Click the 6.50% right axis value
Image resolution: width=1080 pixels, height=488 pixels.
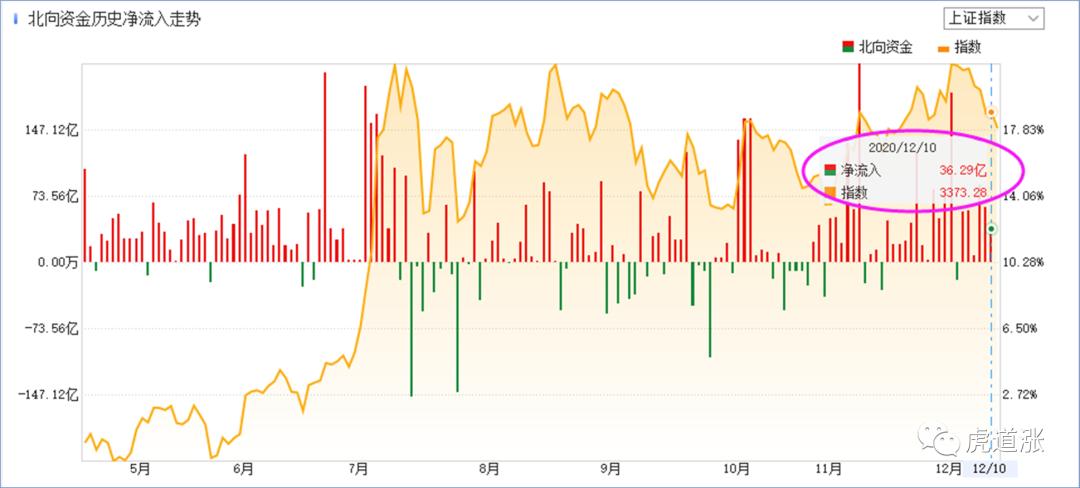(1021, 328)
